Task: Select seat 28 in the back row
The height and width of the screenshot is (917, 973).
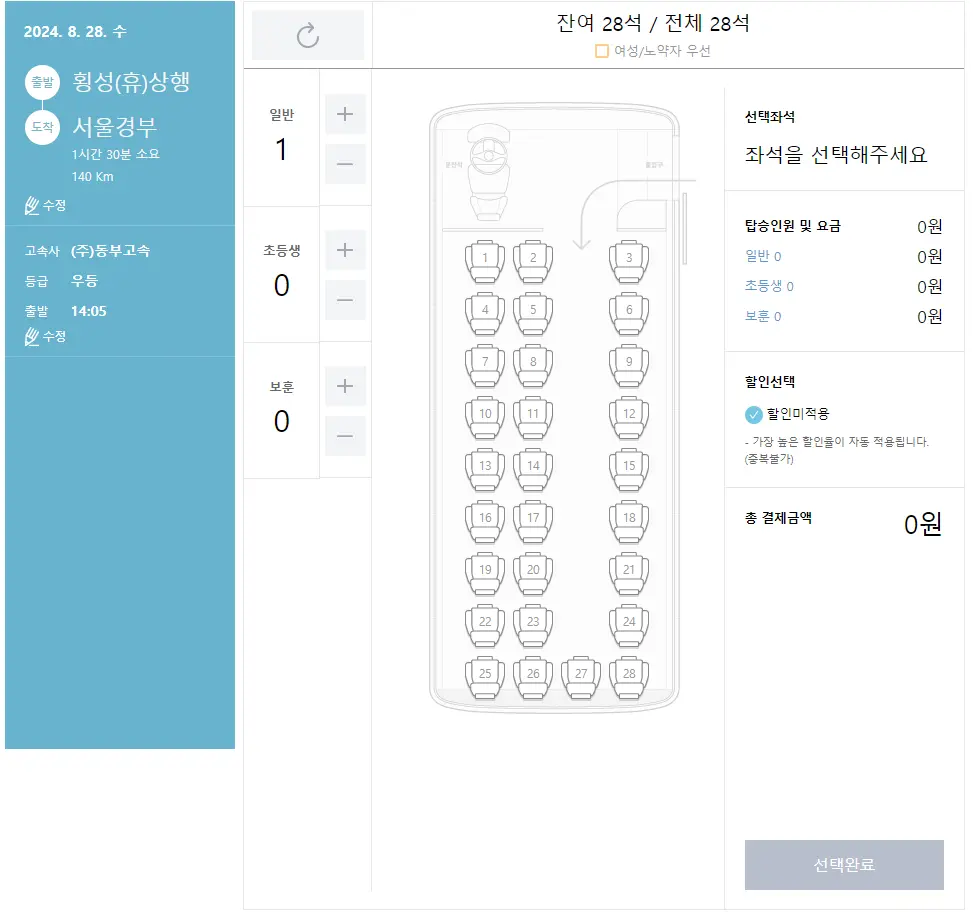Action: click(629, 674)
